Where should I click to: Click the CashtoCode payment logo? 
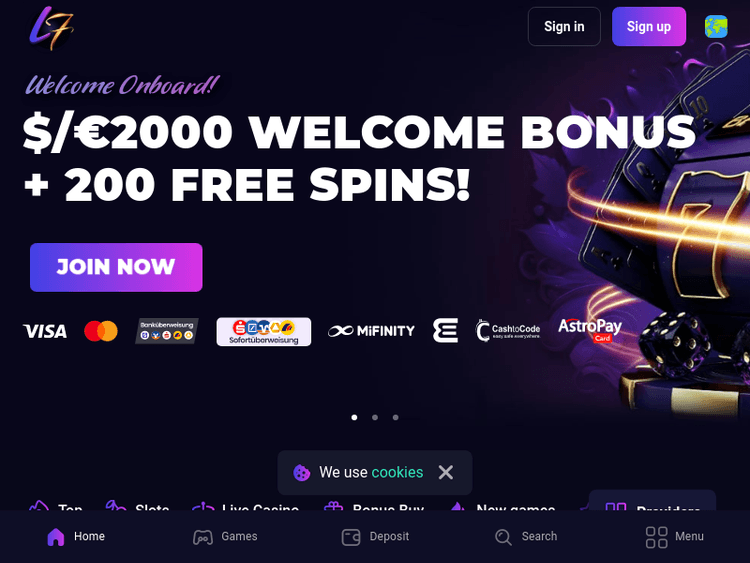pyautogui.click(x=508, y=331)
